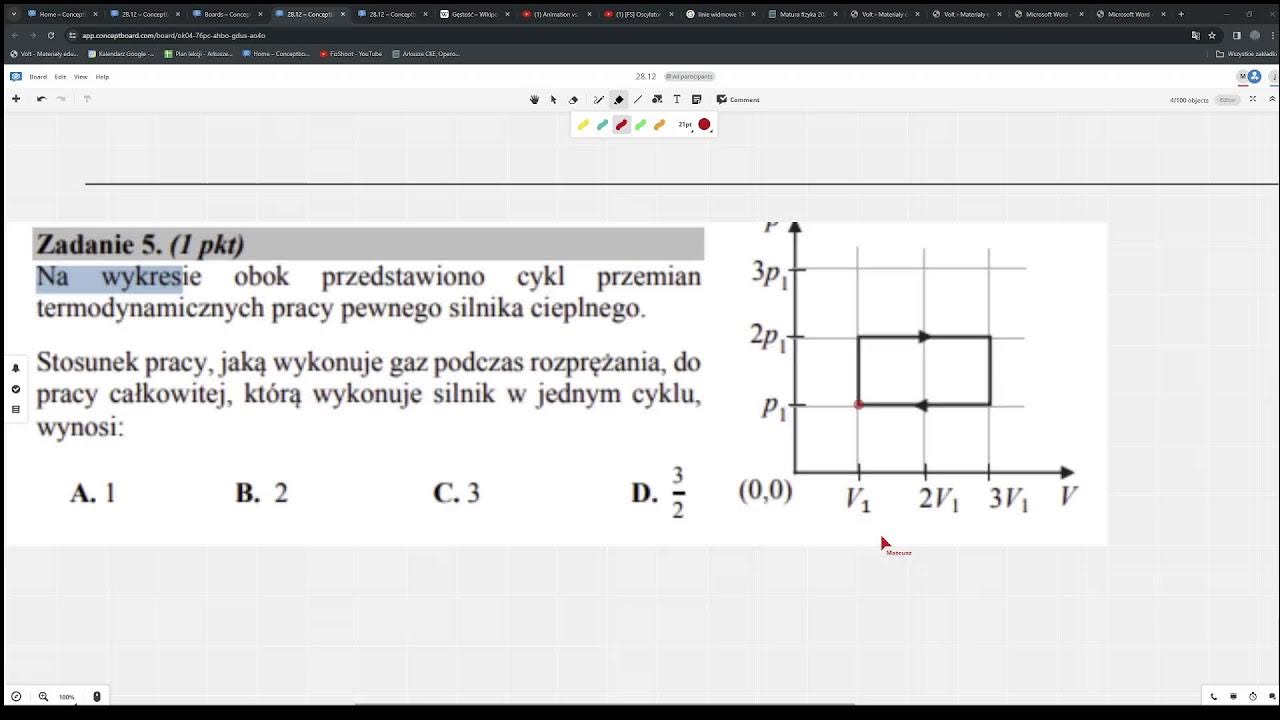Click the 100% zoom level
This screenshot has height=720, width=1280.
[x=67, y=697]
